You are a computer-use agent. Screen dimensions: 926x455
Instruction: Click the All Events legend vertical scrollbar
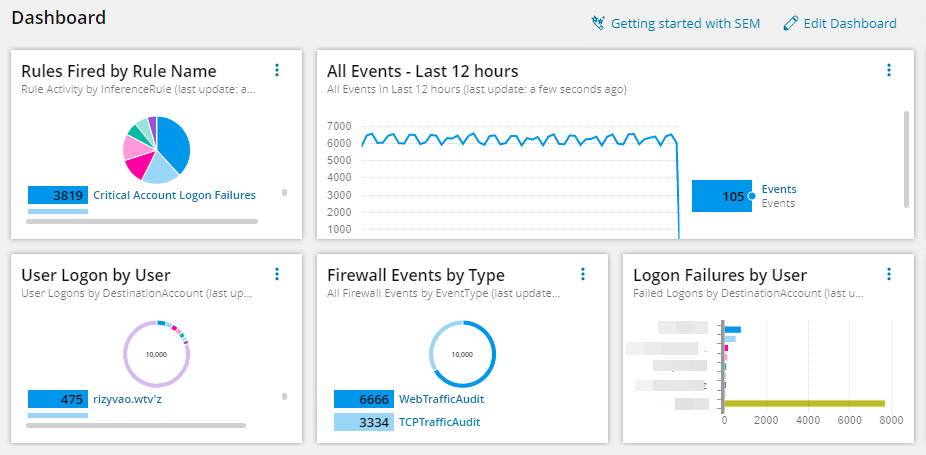(x=907, y=158)
